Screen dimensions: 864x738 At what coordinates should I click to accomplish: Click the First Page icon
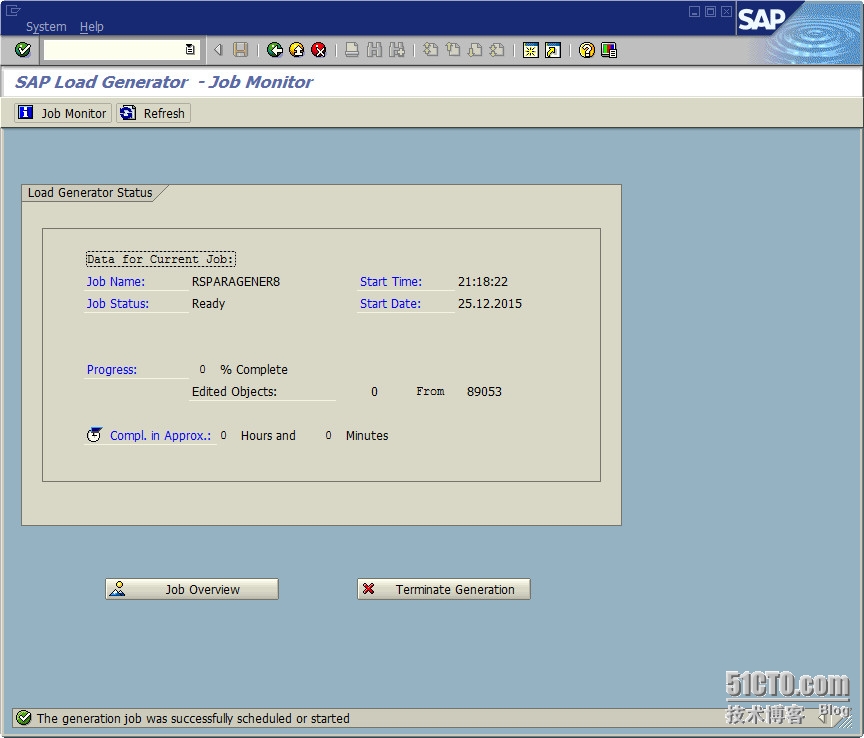(x=430, y=50)
